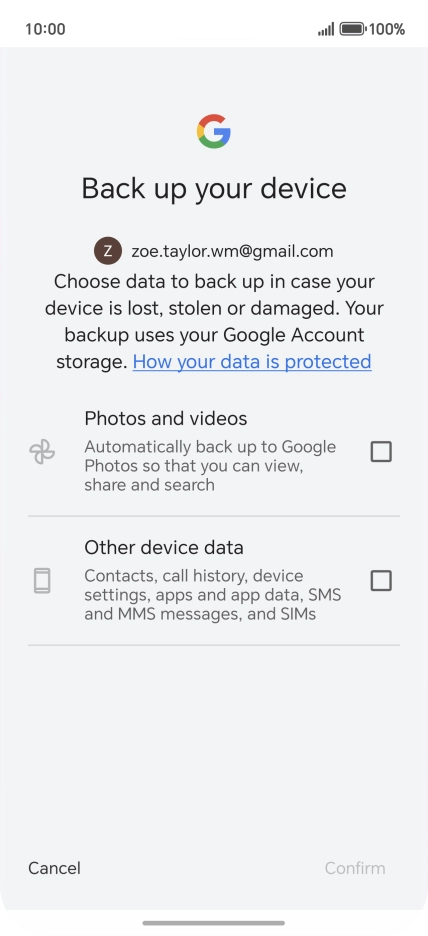Tap the 100% battery percentage
Image resolution: width=428 pixels, height=936 pixels.
click(x=387, y=29)
